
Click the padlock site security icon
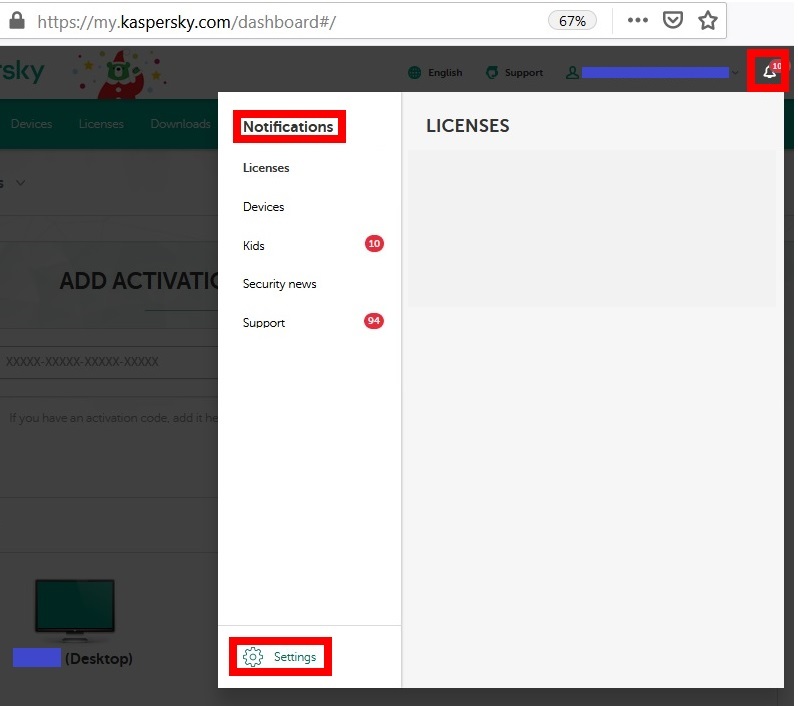click(x=17, y=21)
